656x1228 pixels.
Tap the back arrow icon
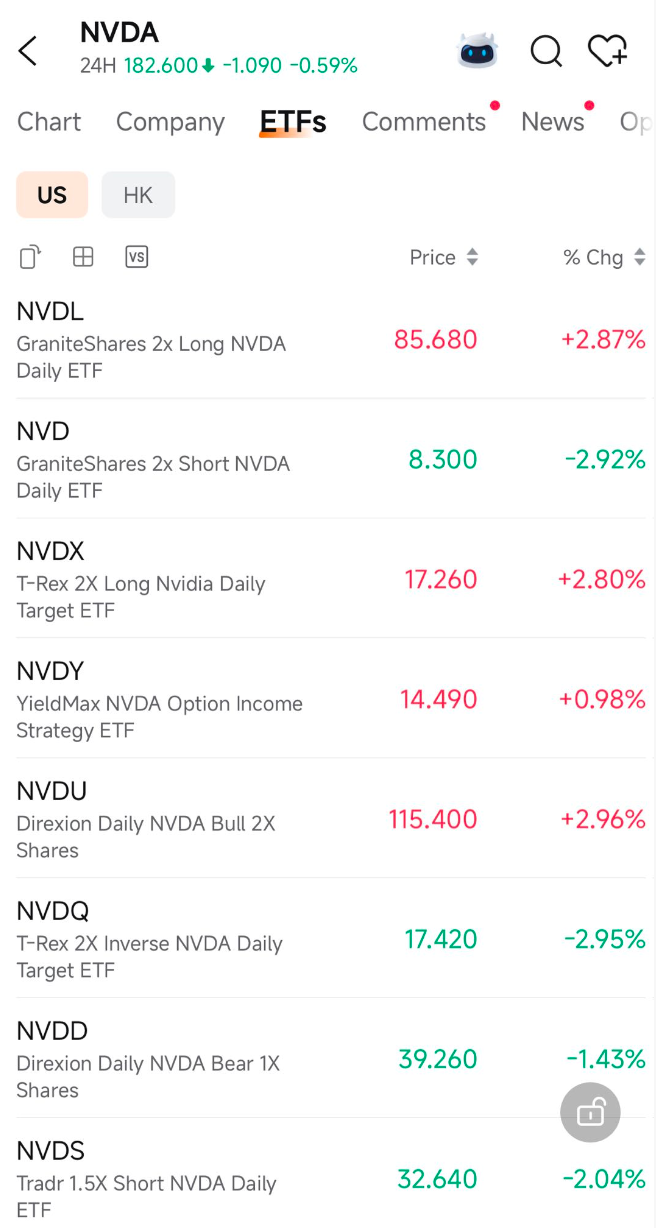[x=28, y=51]
